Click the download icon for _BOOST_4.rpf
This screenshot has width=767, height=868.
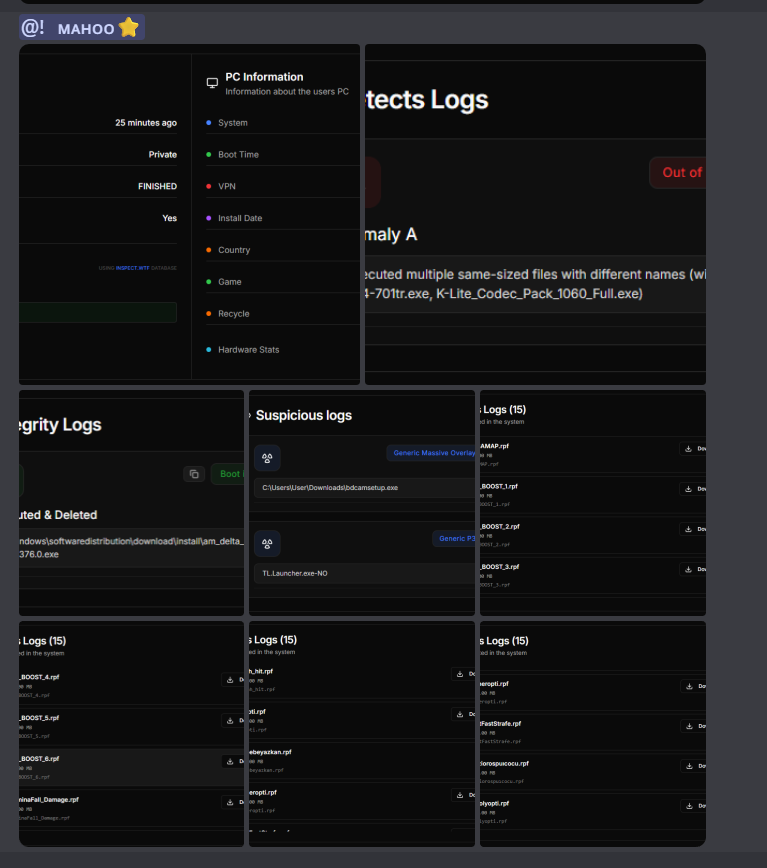tap(230, 680)
